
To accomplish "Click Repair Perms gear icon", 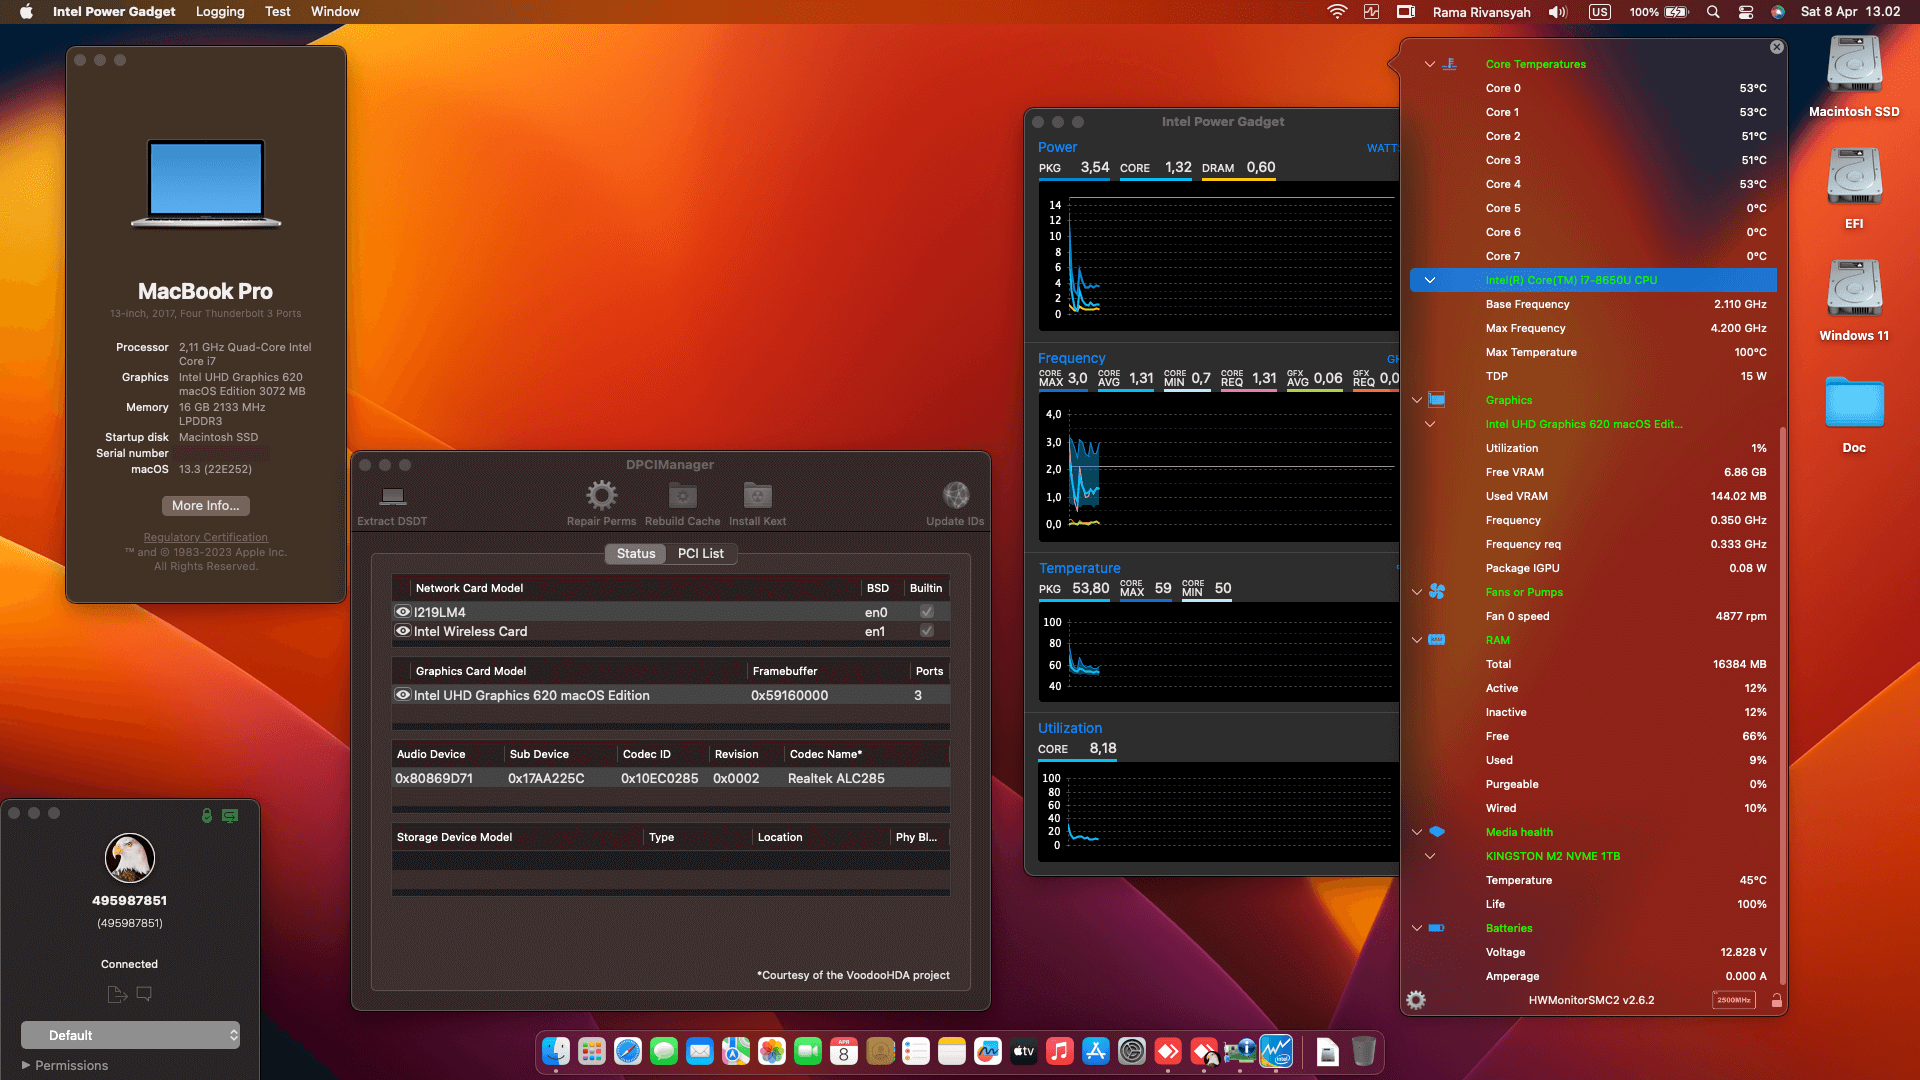I will click(601, 495).
